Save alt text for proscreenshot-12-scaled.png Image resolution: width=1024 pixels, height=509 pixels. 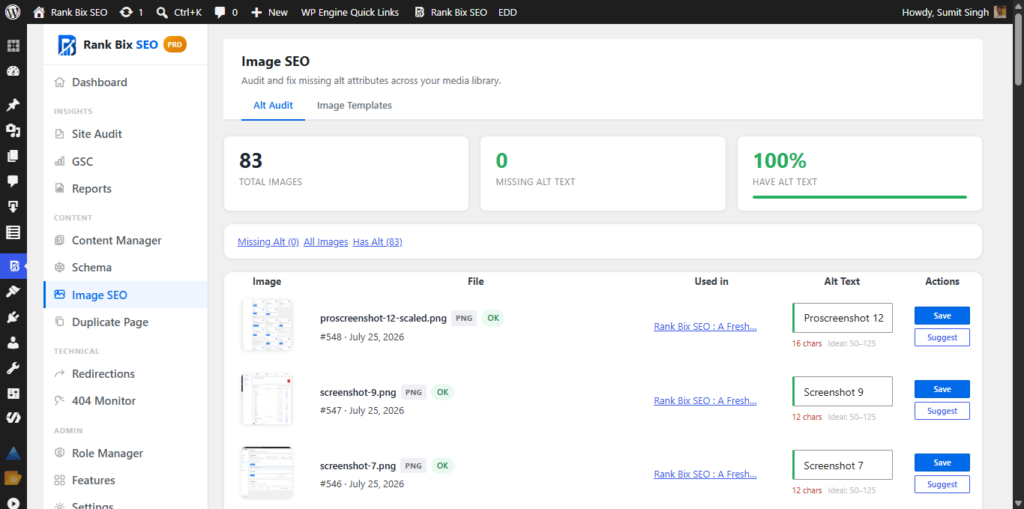point(942,316)
